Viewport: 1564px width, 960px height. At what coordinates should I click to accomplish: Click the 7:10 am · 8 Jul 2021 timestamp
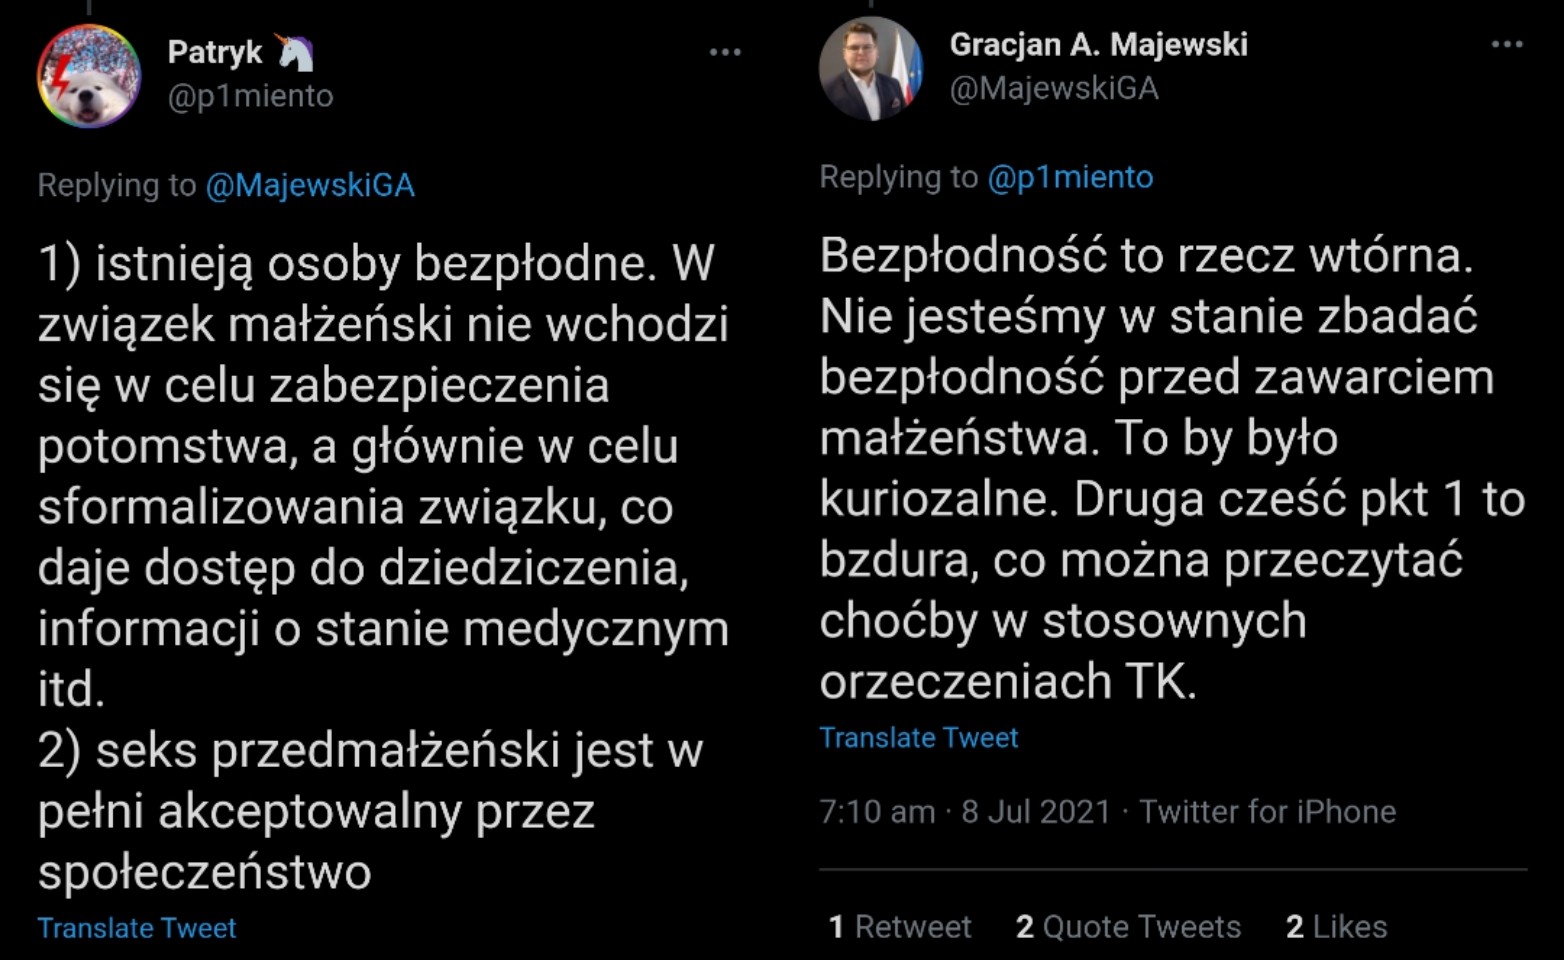click(964, 811)
